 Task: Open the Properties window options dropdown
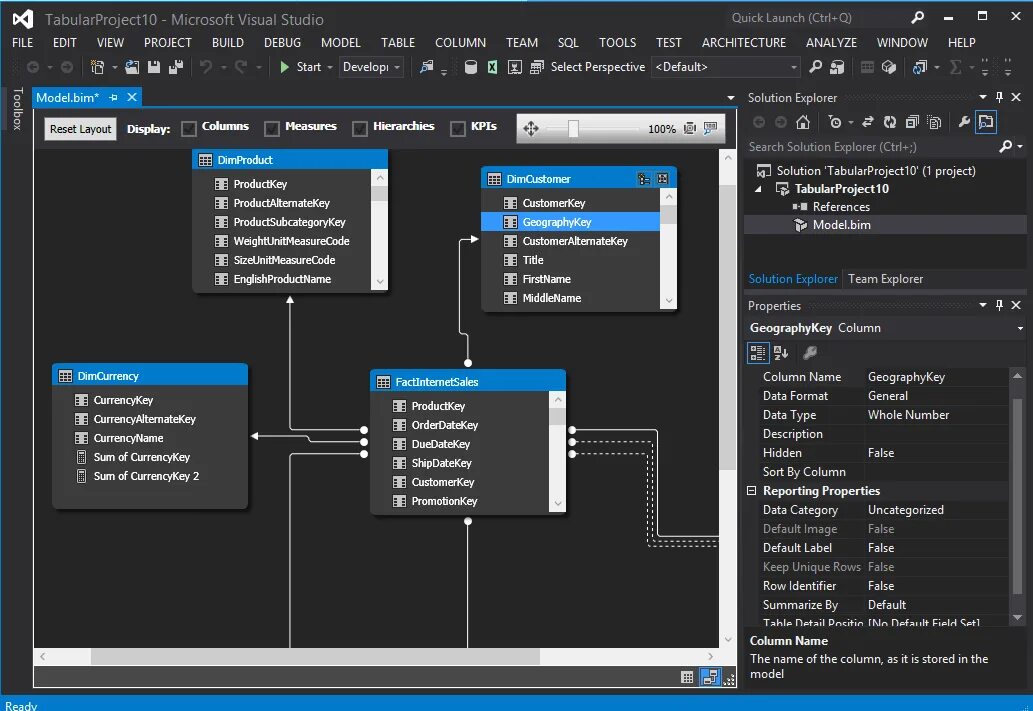(x=983, y=304)
